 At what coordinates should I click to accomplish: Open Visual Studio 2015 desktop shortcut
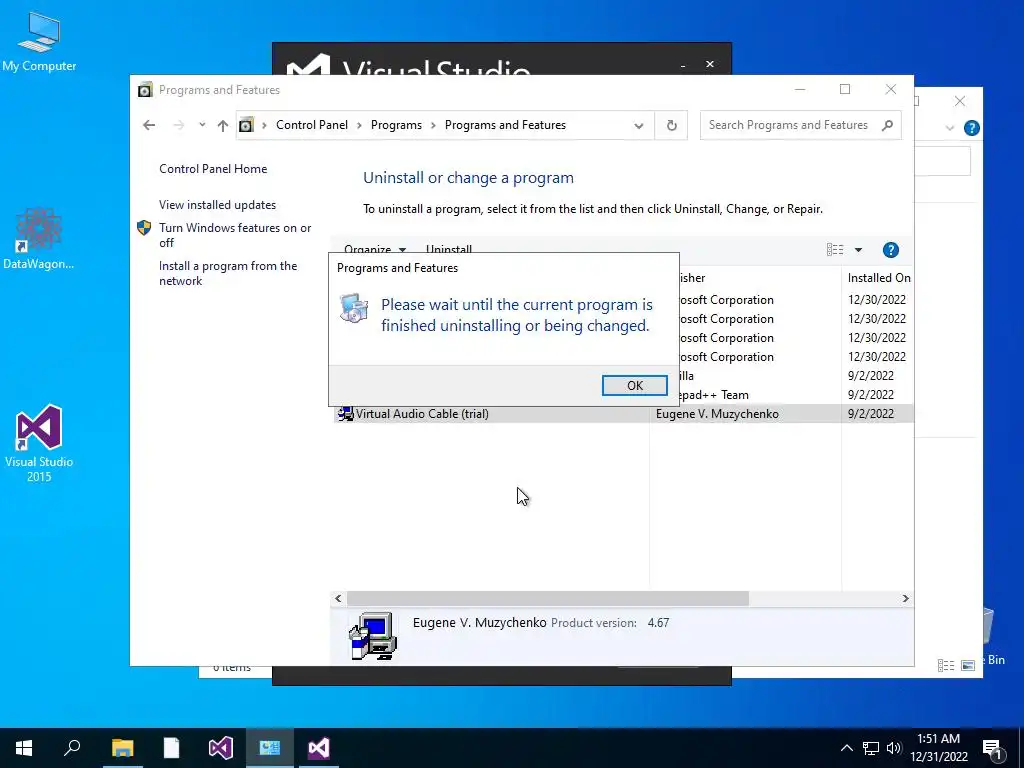pyautogui.click(x=39, y=443)
